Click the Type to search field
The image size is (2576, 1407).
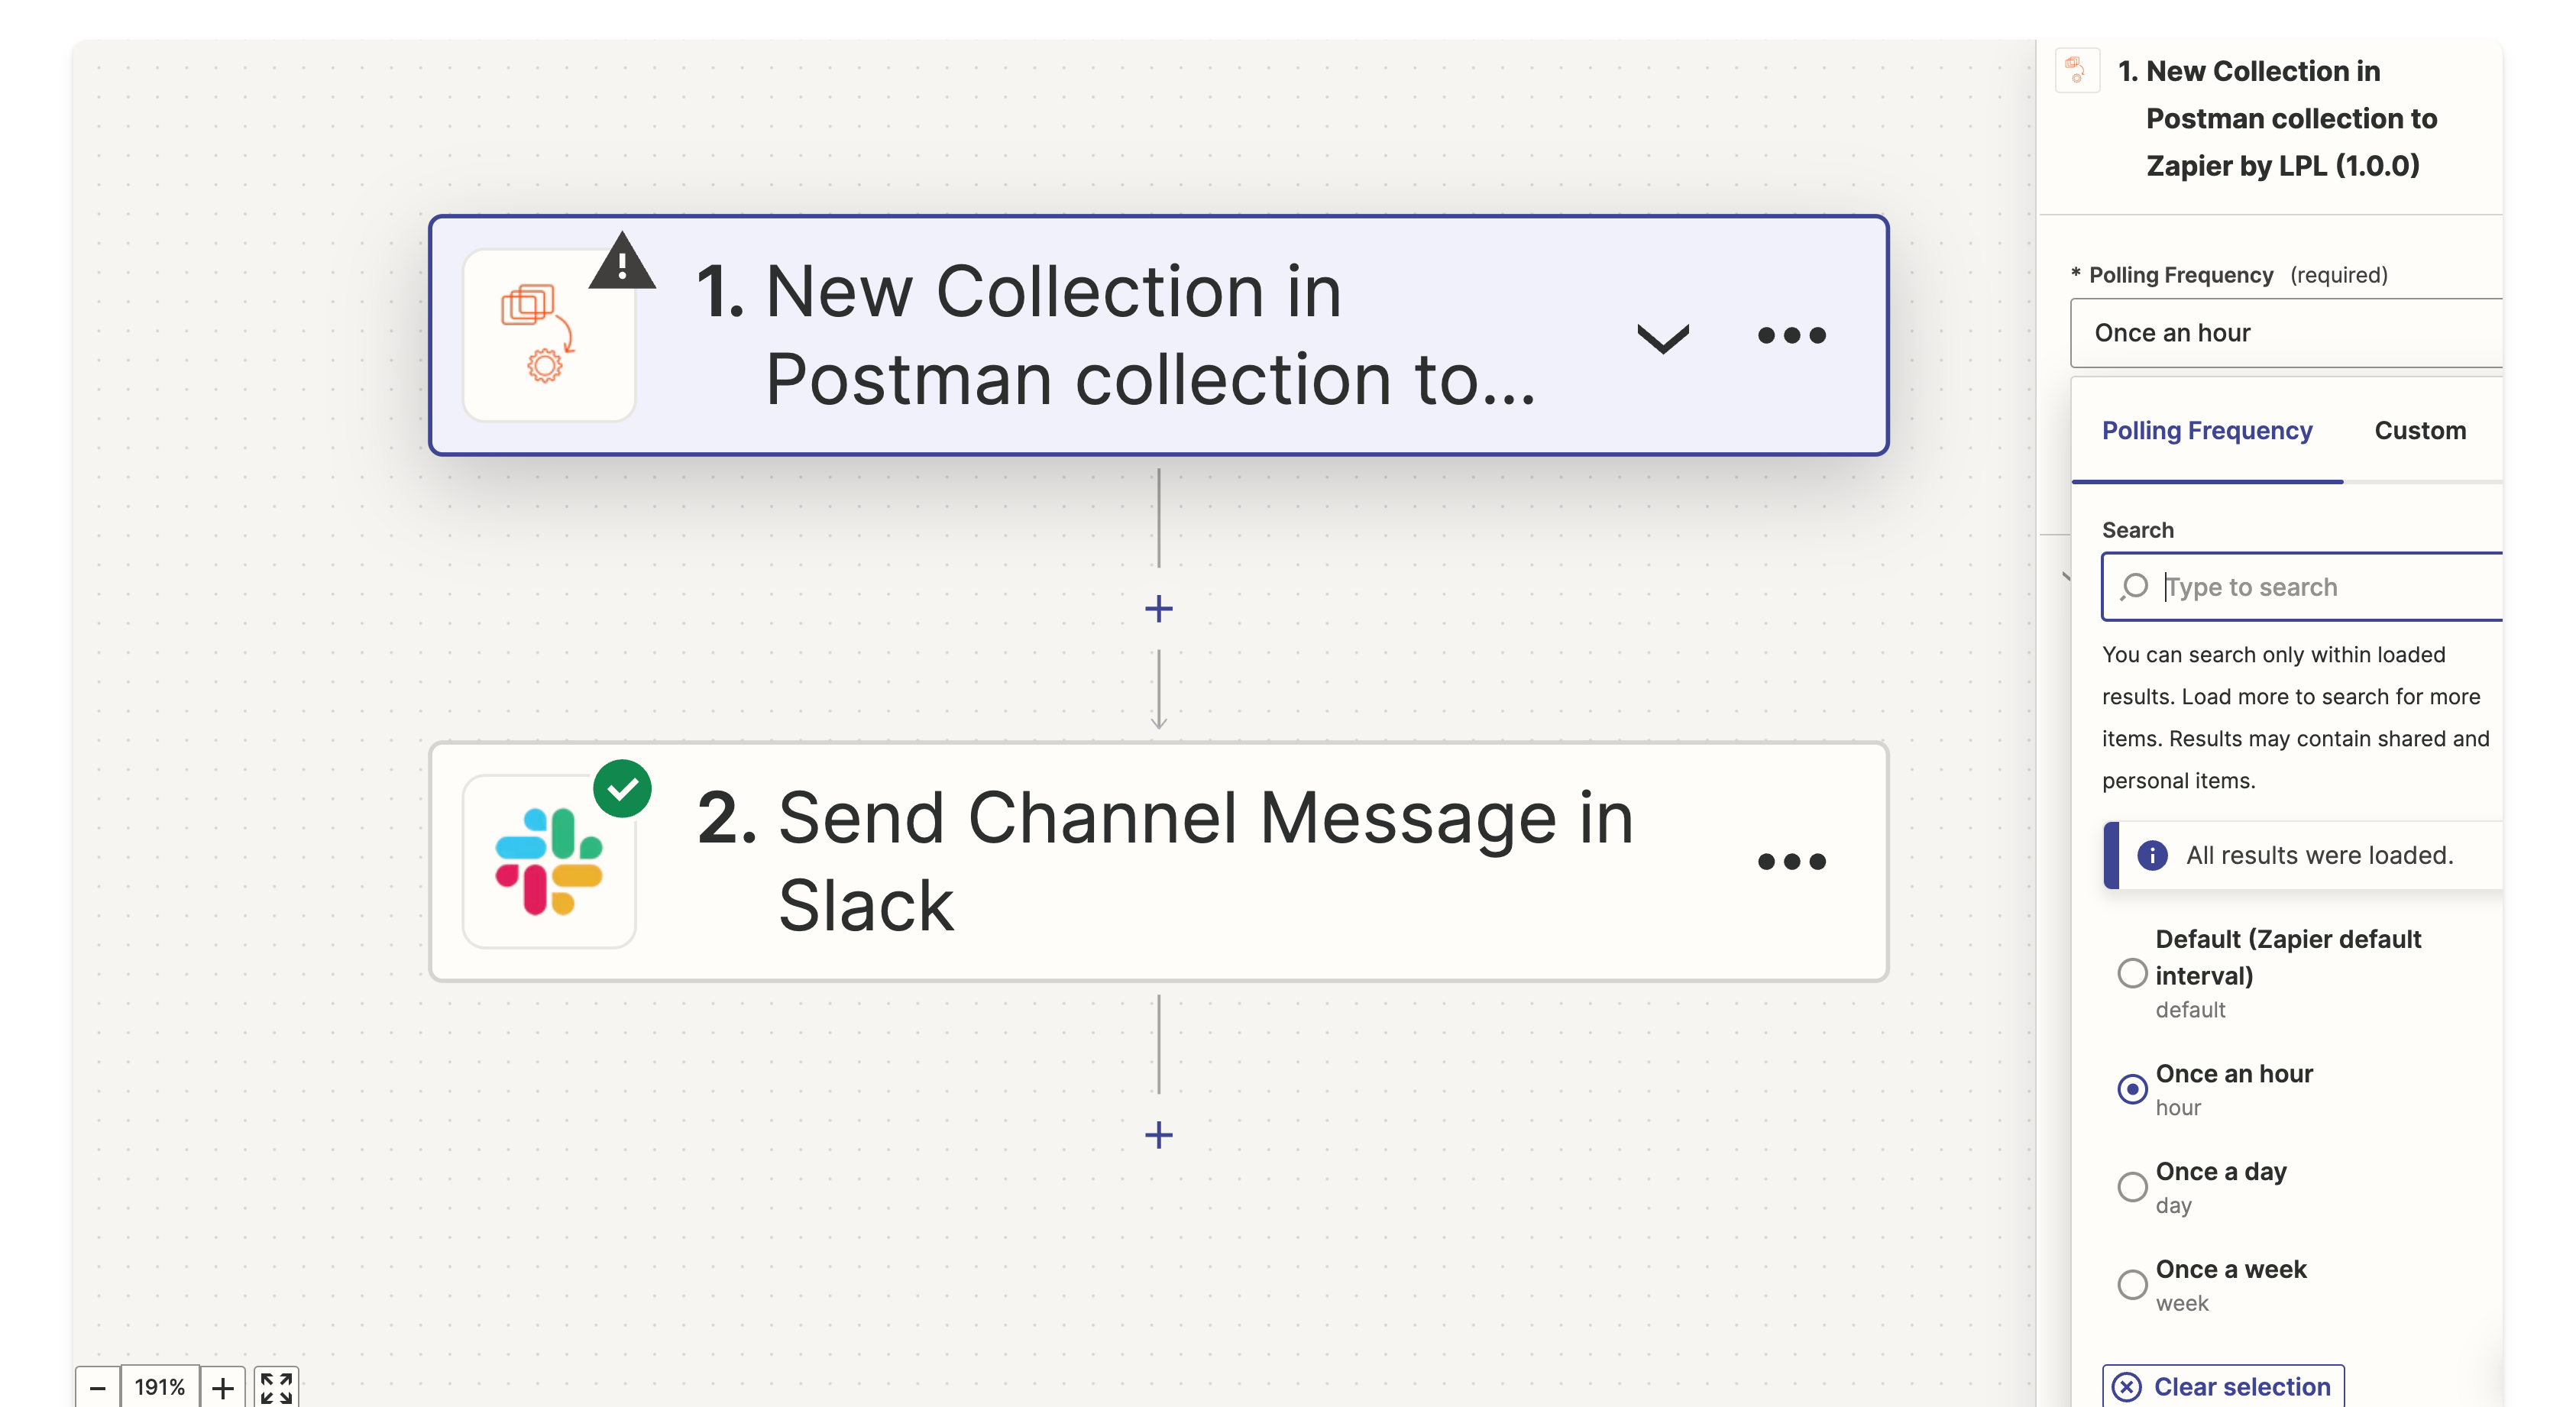click(2320, 587)
